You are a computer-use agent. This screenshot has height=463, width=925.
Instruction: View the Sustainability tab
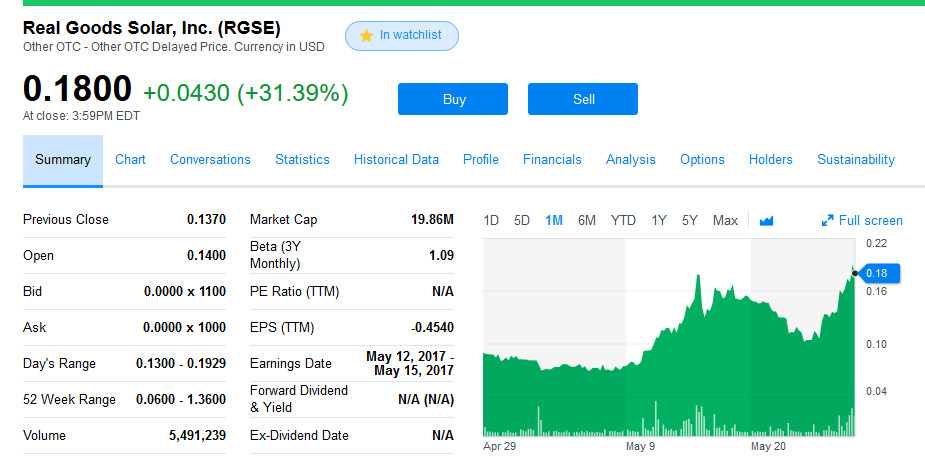click(855, 160)
